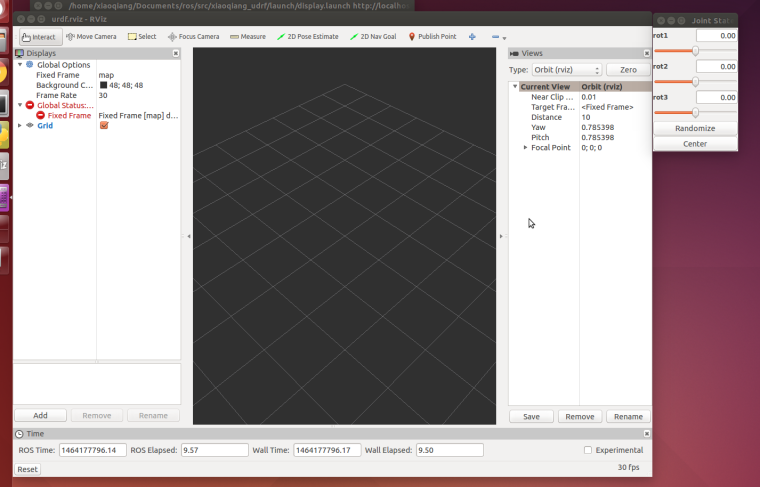Click the rot1 joint slider handle
The image size is (760, 487).
[x=695, y=51]
